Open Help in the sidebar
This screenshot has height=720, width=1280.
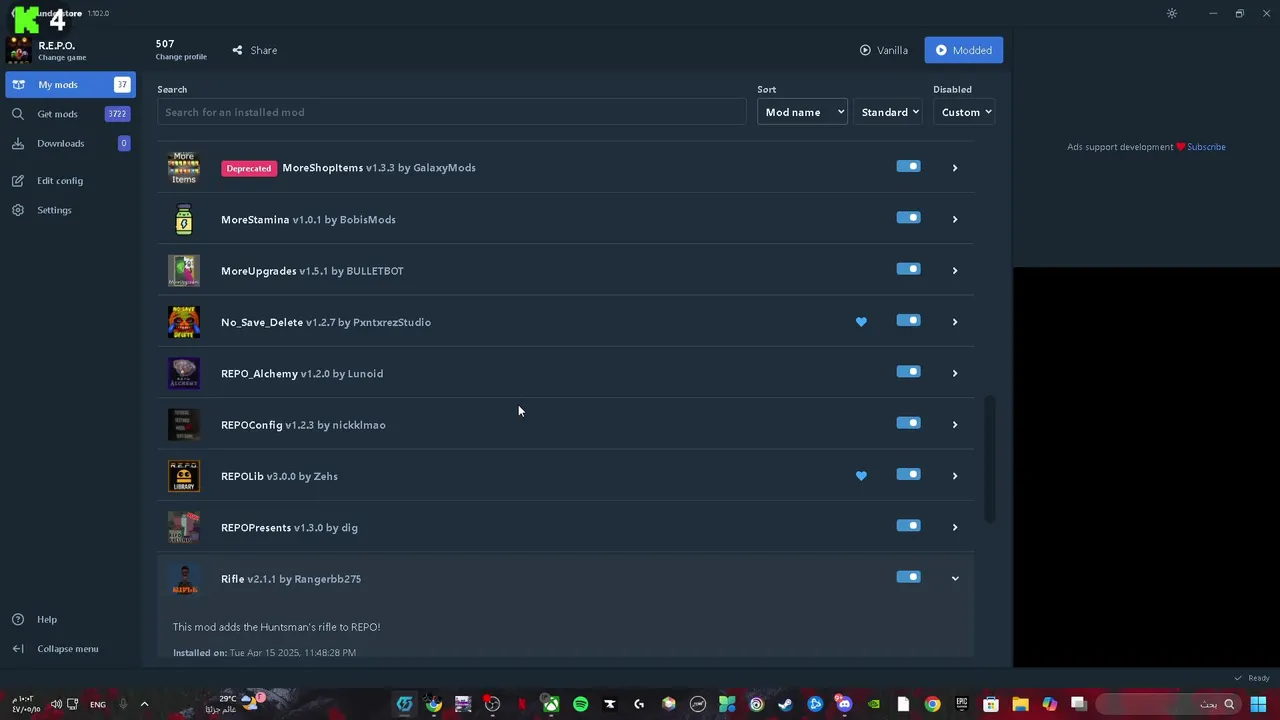tap(70, 619)
